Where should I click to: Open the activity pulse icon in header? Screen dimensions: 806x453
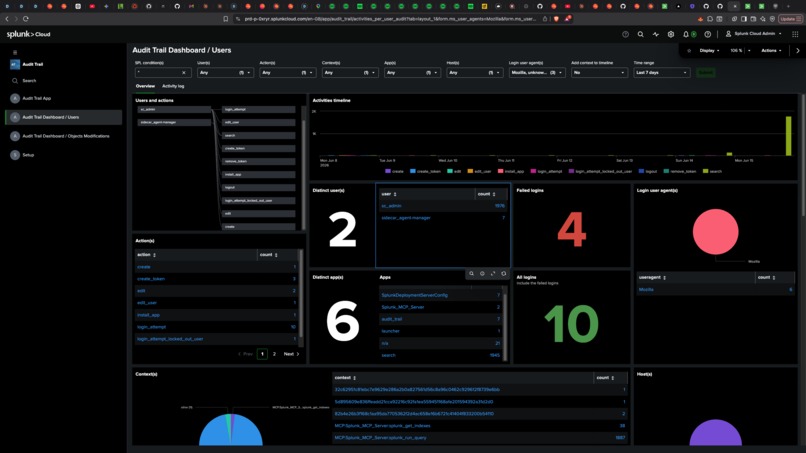pos(655,34)
